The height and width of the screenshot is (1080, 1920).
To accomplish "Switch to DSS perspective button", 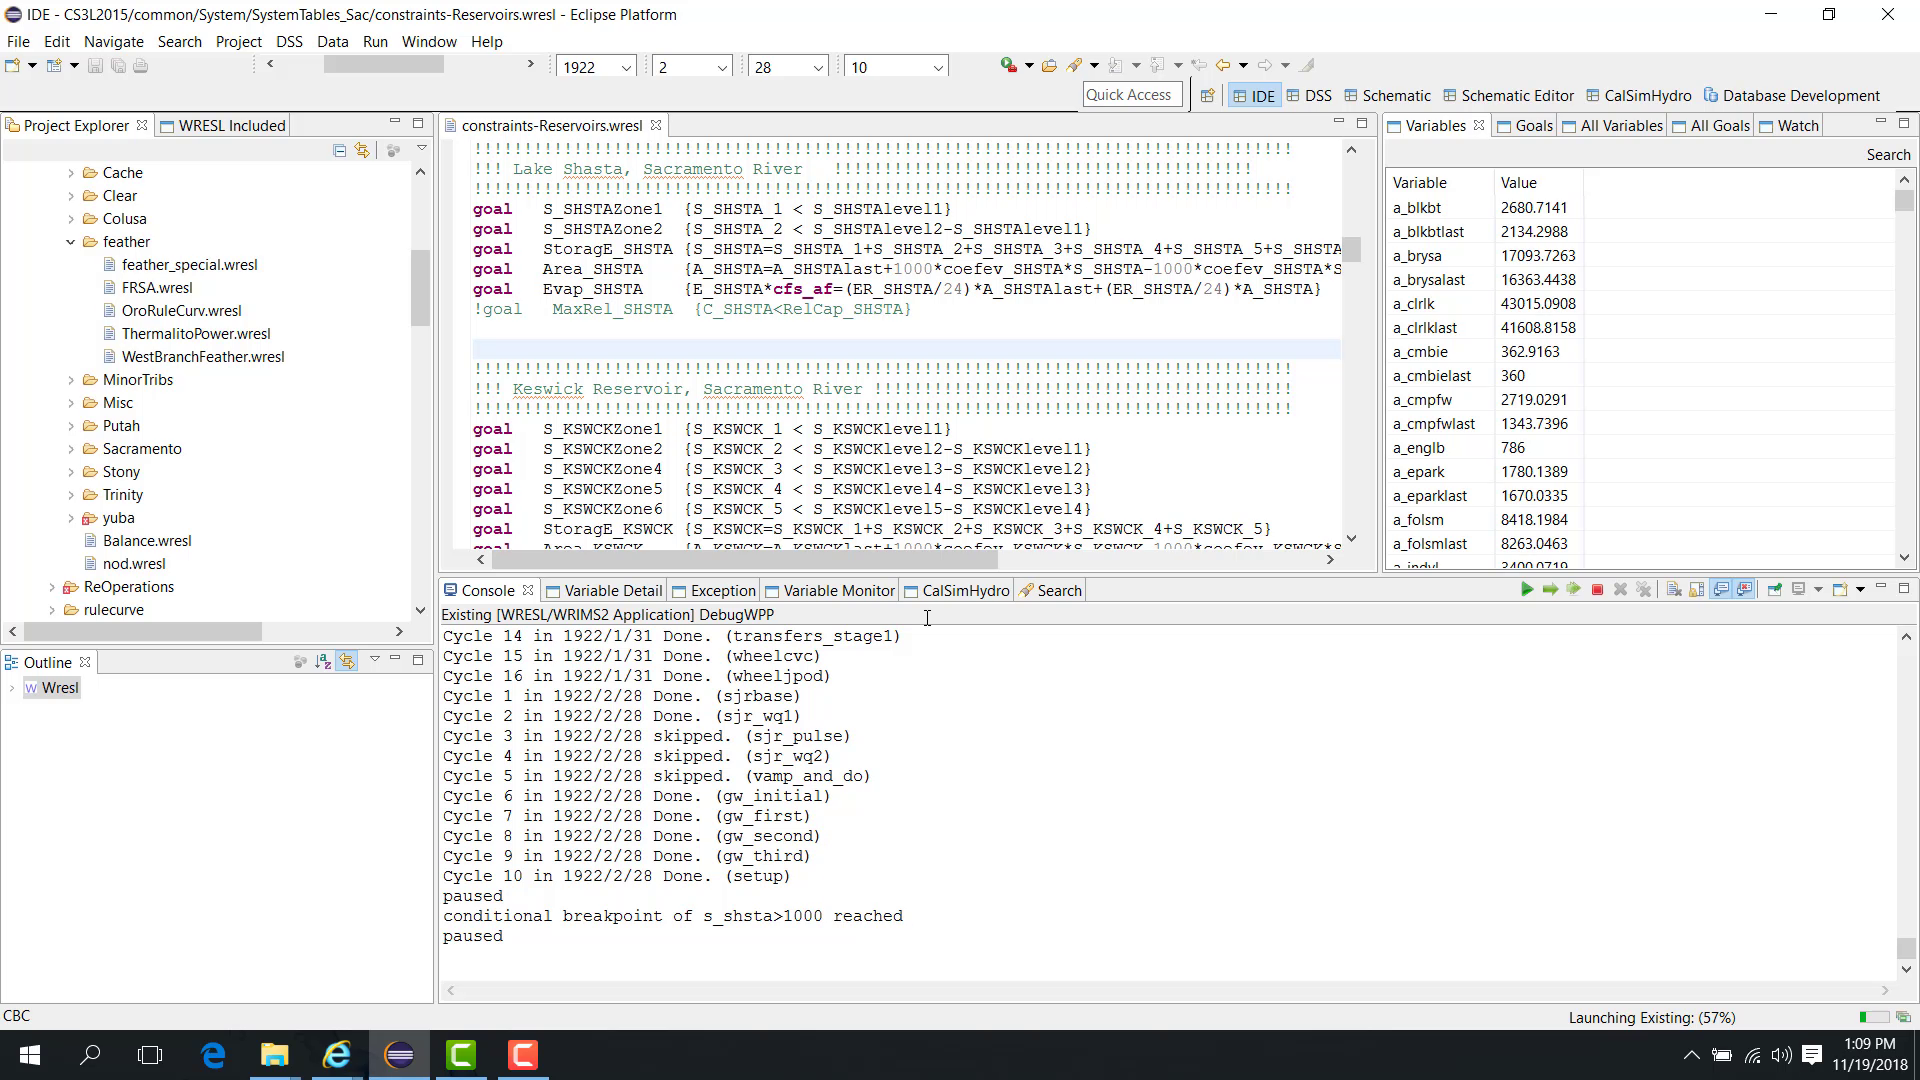I will coord(1309,96).
